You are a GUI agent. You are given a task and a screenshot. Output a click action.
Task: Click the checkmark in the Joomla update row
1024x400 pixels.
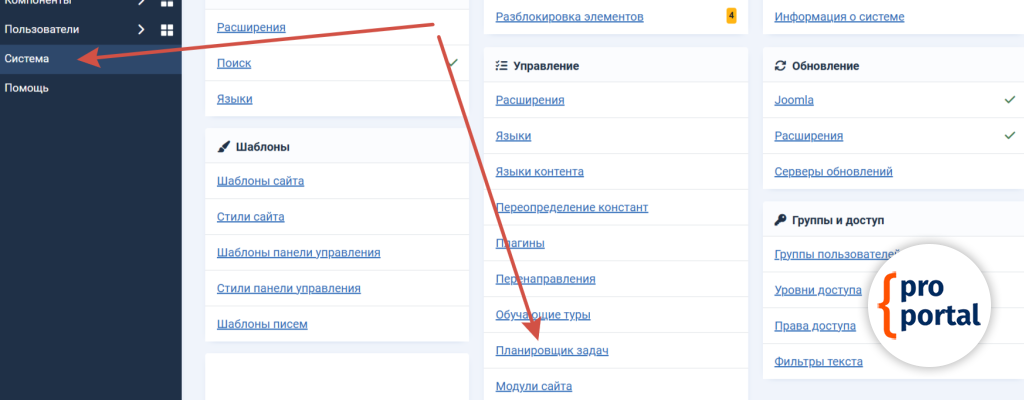tap(1010, 100)
